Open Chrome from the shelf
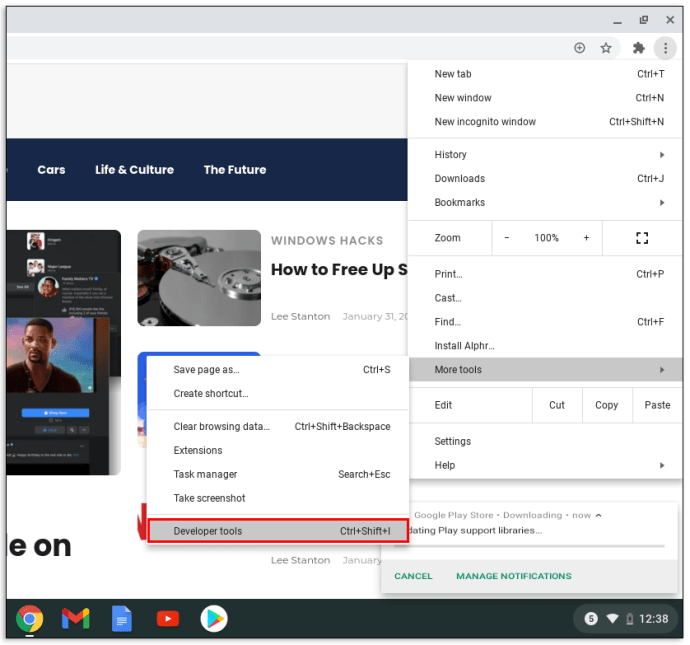Viewport: 690px width, 645px height. (30, 619)
